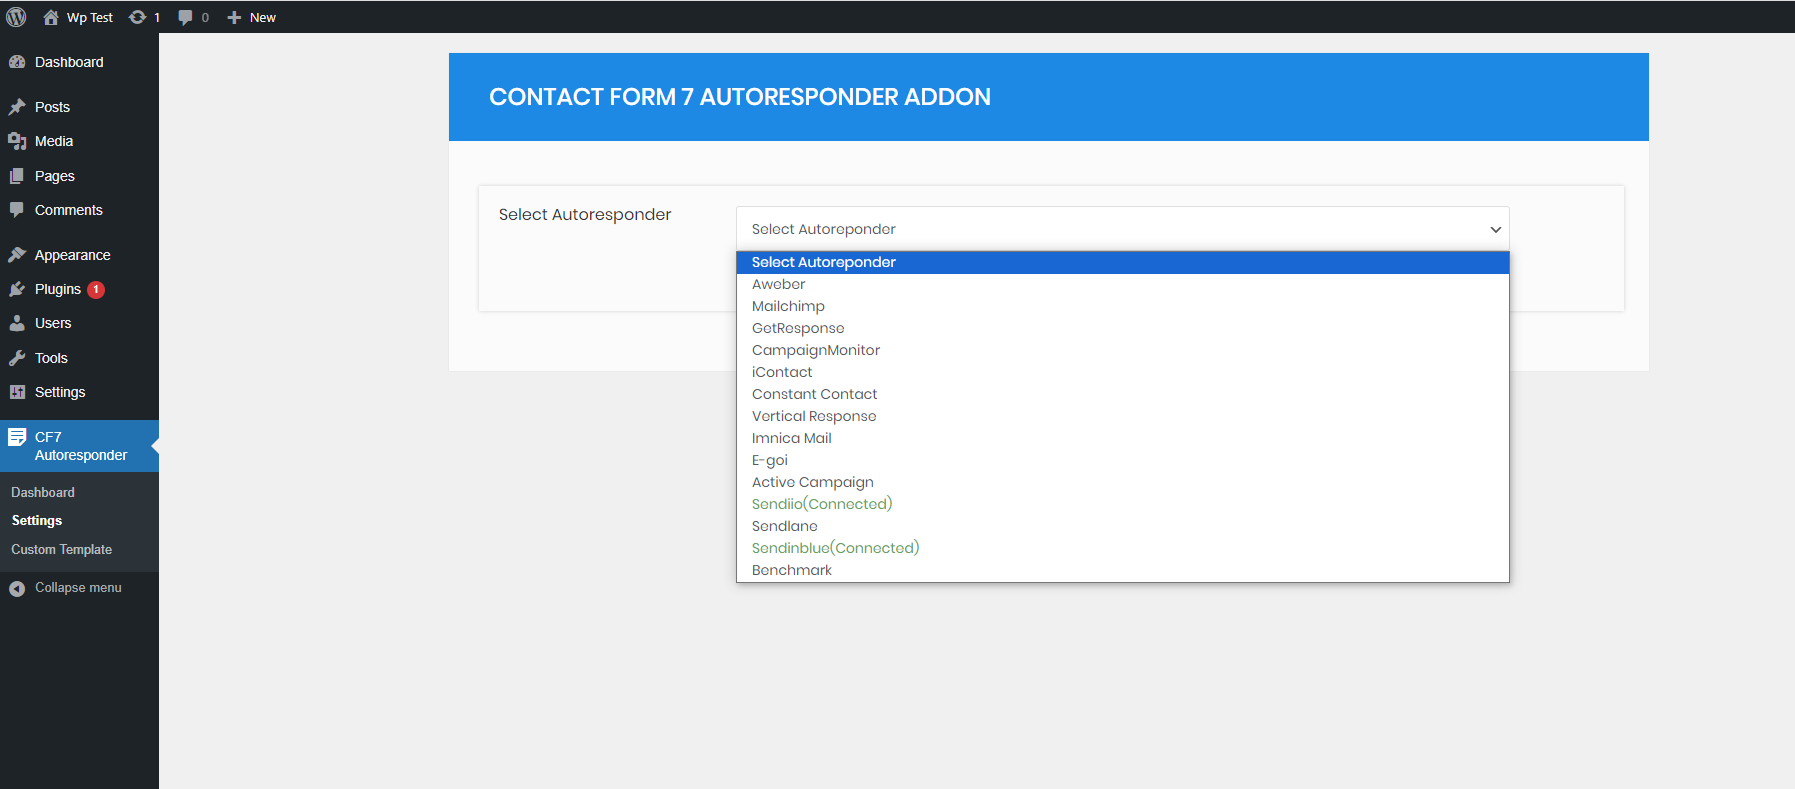Click the Plugins plug icon
Viewport: 1795px width, 789px height.
click(x=17, y=289)
